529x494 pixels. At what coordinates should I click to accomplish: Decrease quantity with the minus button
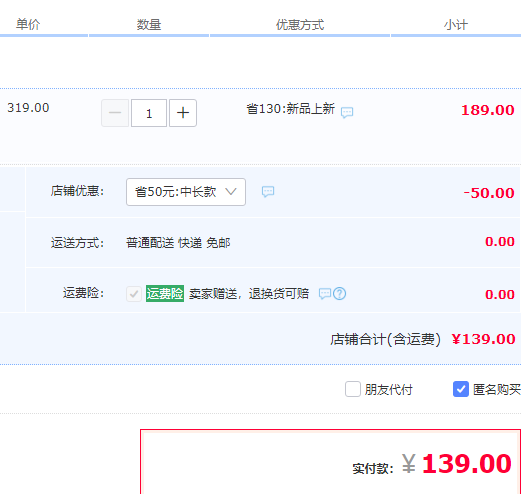tap(115, 113)
